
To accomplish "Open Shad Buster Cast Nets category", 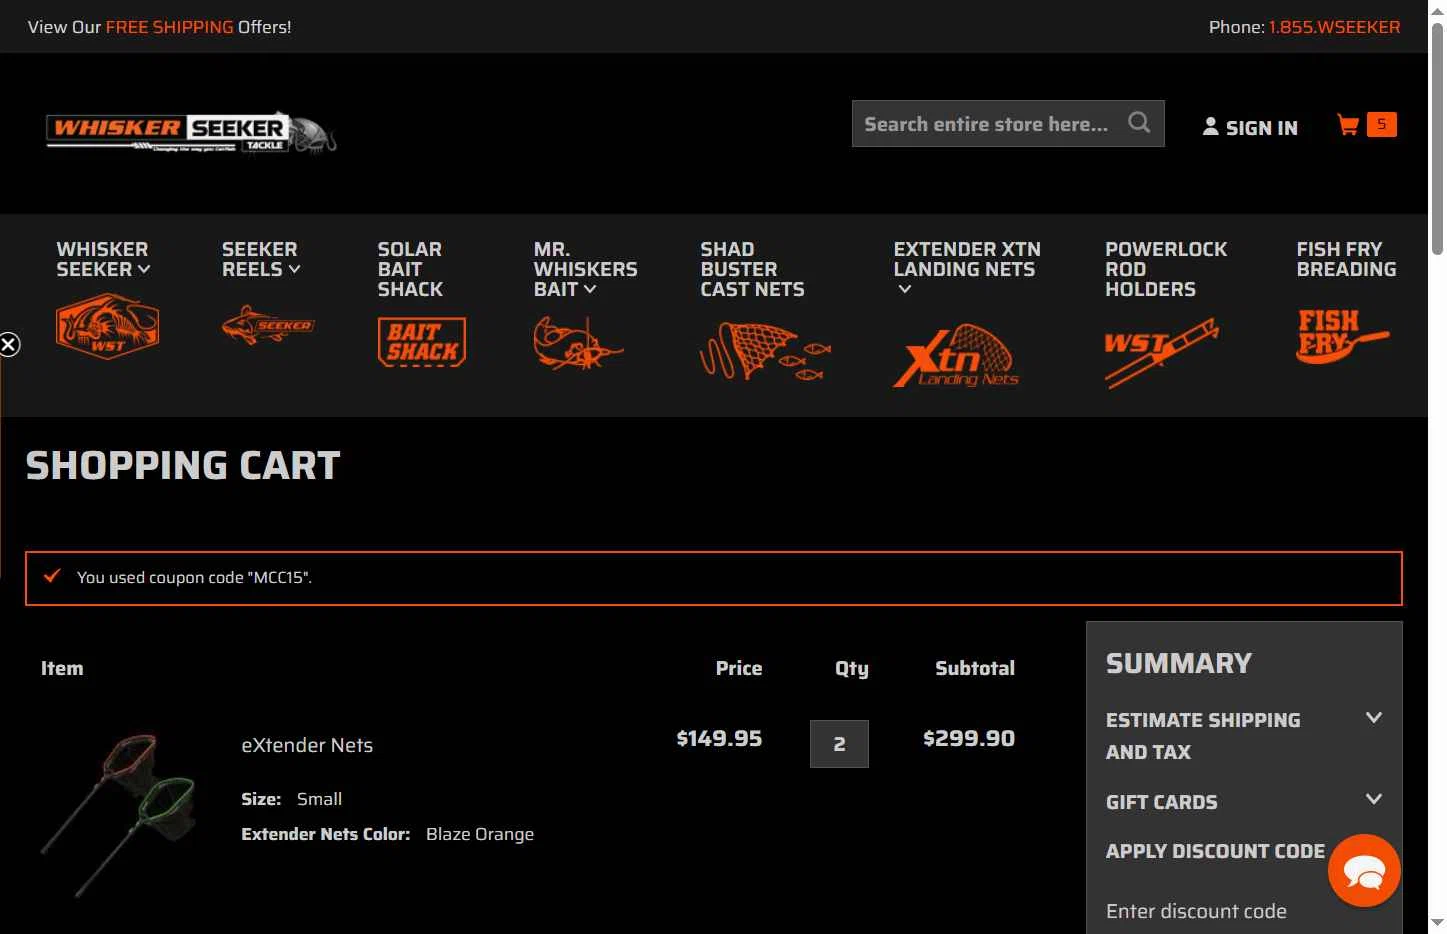I will pos(752,269).
